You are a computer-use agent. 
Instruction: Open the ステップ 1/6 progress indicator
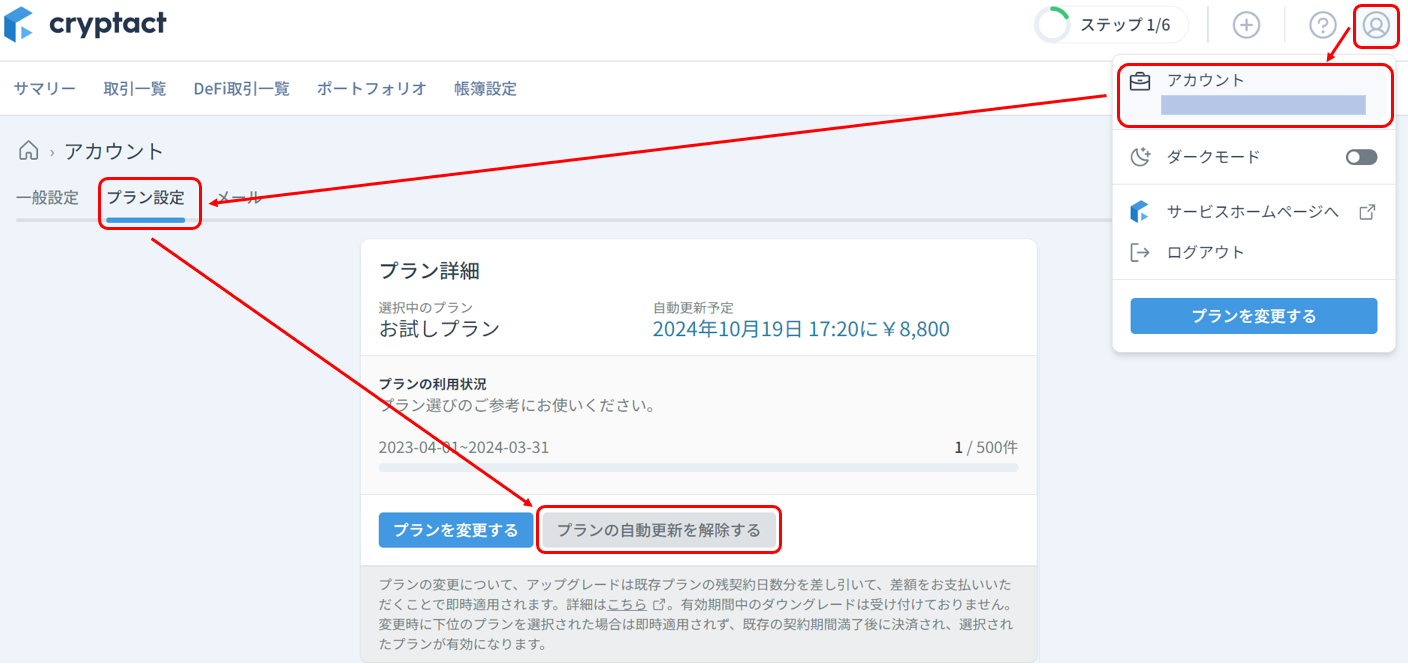(1111, 25)
